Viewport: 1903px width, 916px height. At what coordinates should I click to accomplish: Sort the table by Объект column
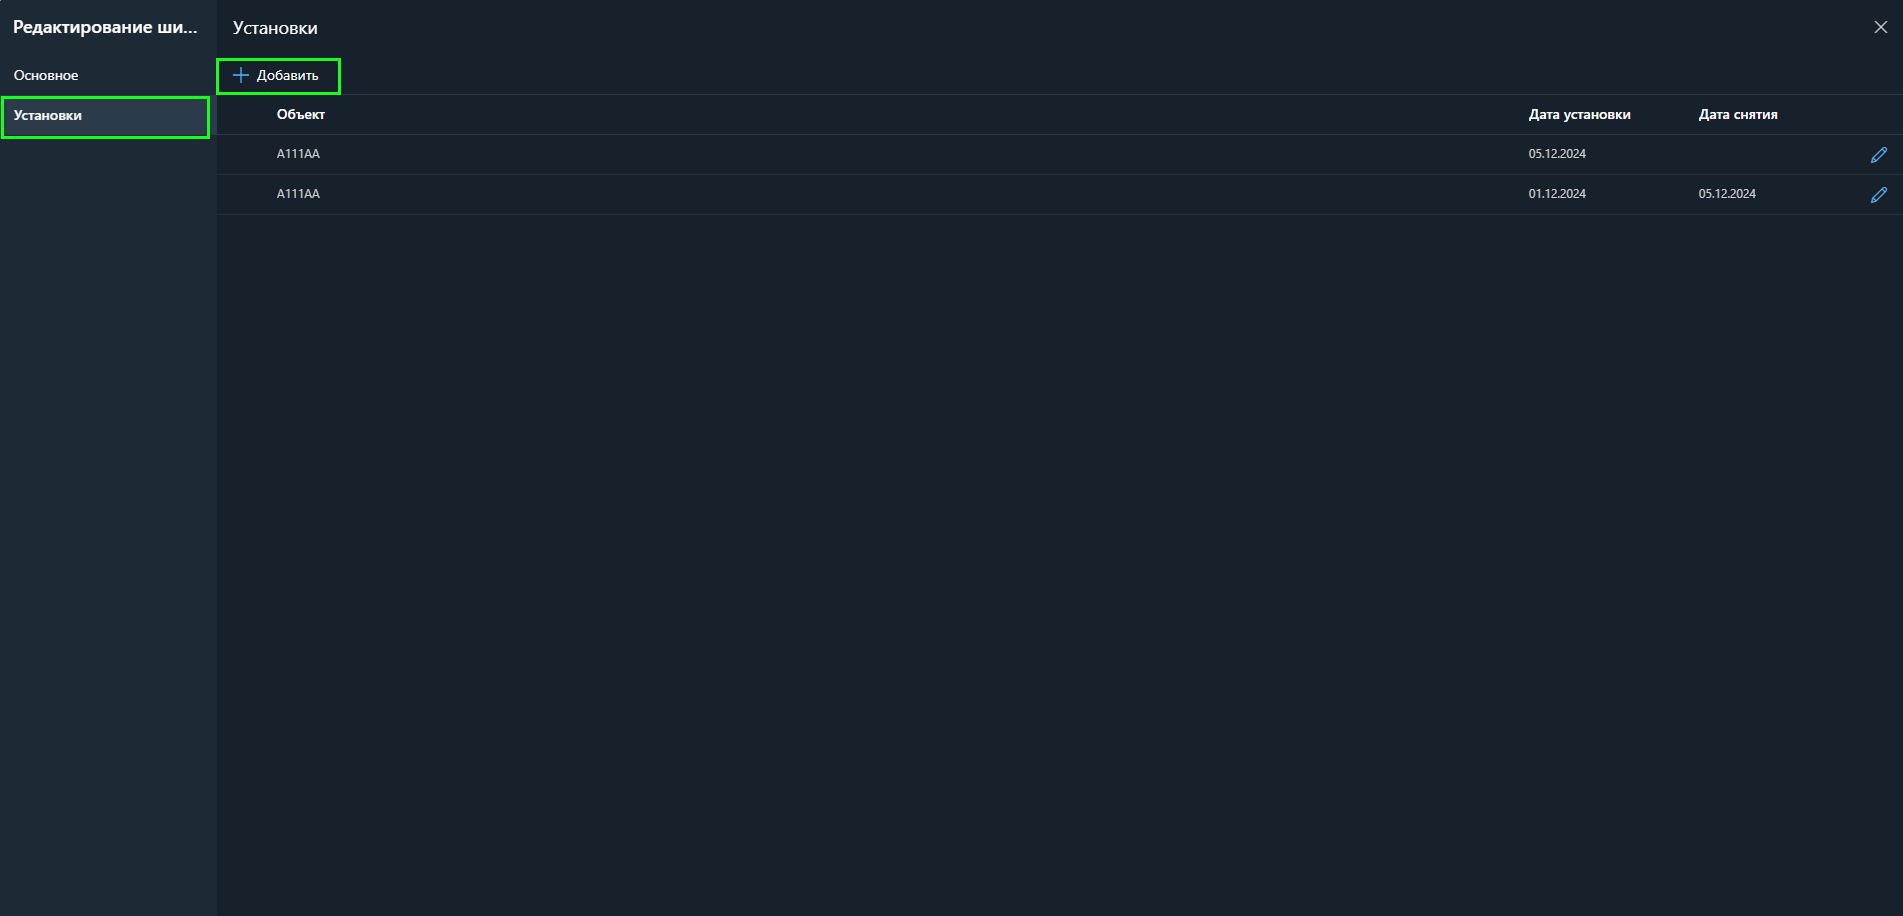(301, 114)
